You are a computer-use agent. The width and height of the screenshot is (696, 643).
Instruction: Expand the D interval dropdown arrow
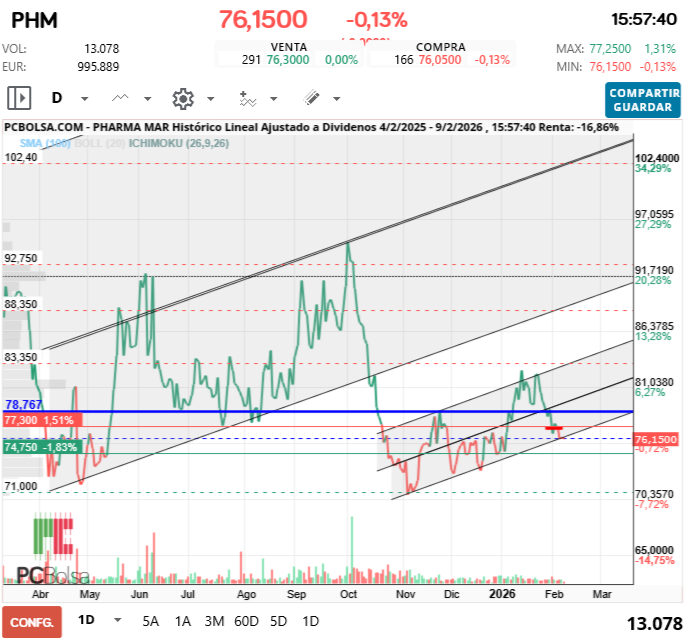point(85,99)
